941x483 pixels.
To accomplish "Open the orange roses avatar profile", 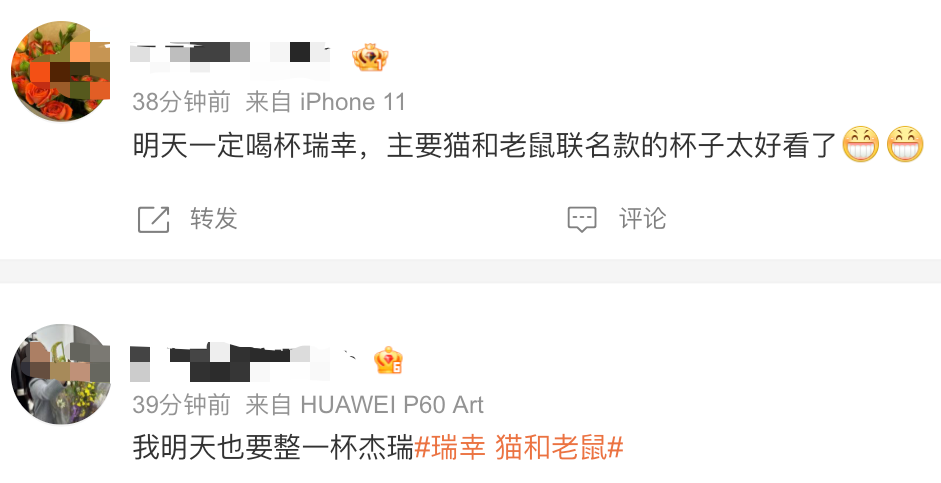I will point(61,71).
